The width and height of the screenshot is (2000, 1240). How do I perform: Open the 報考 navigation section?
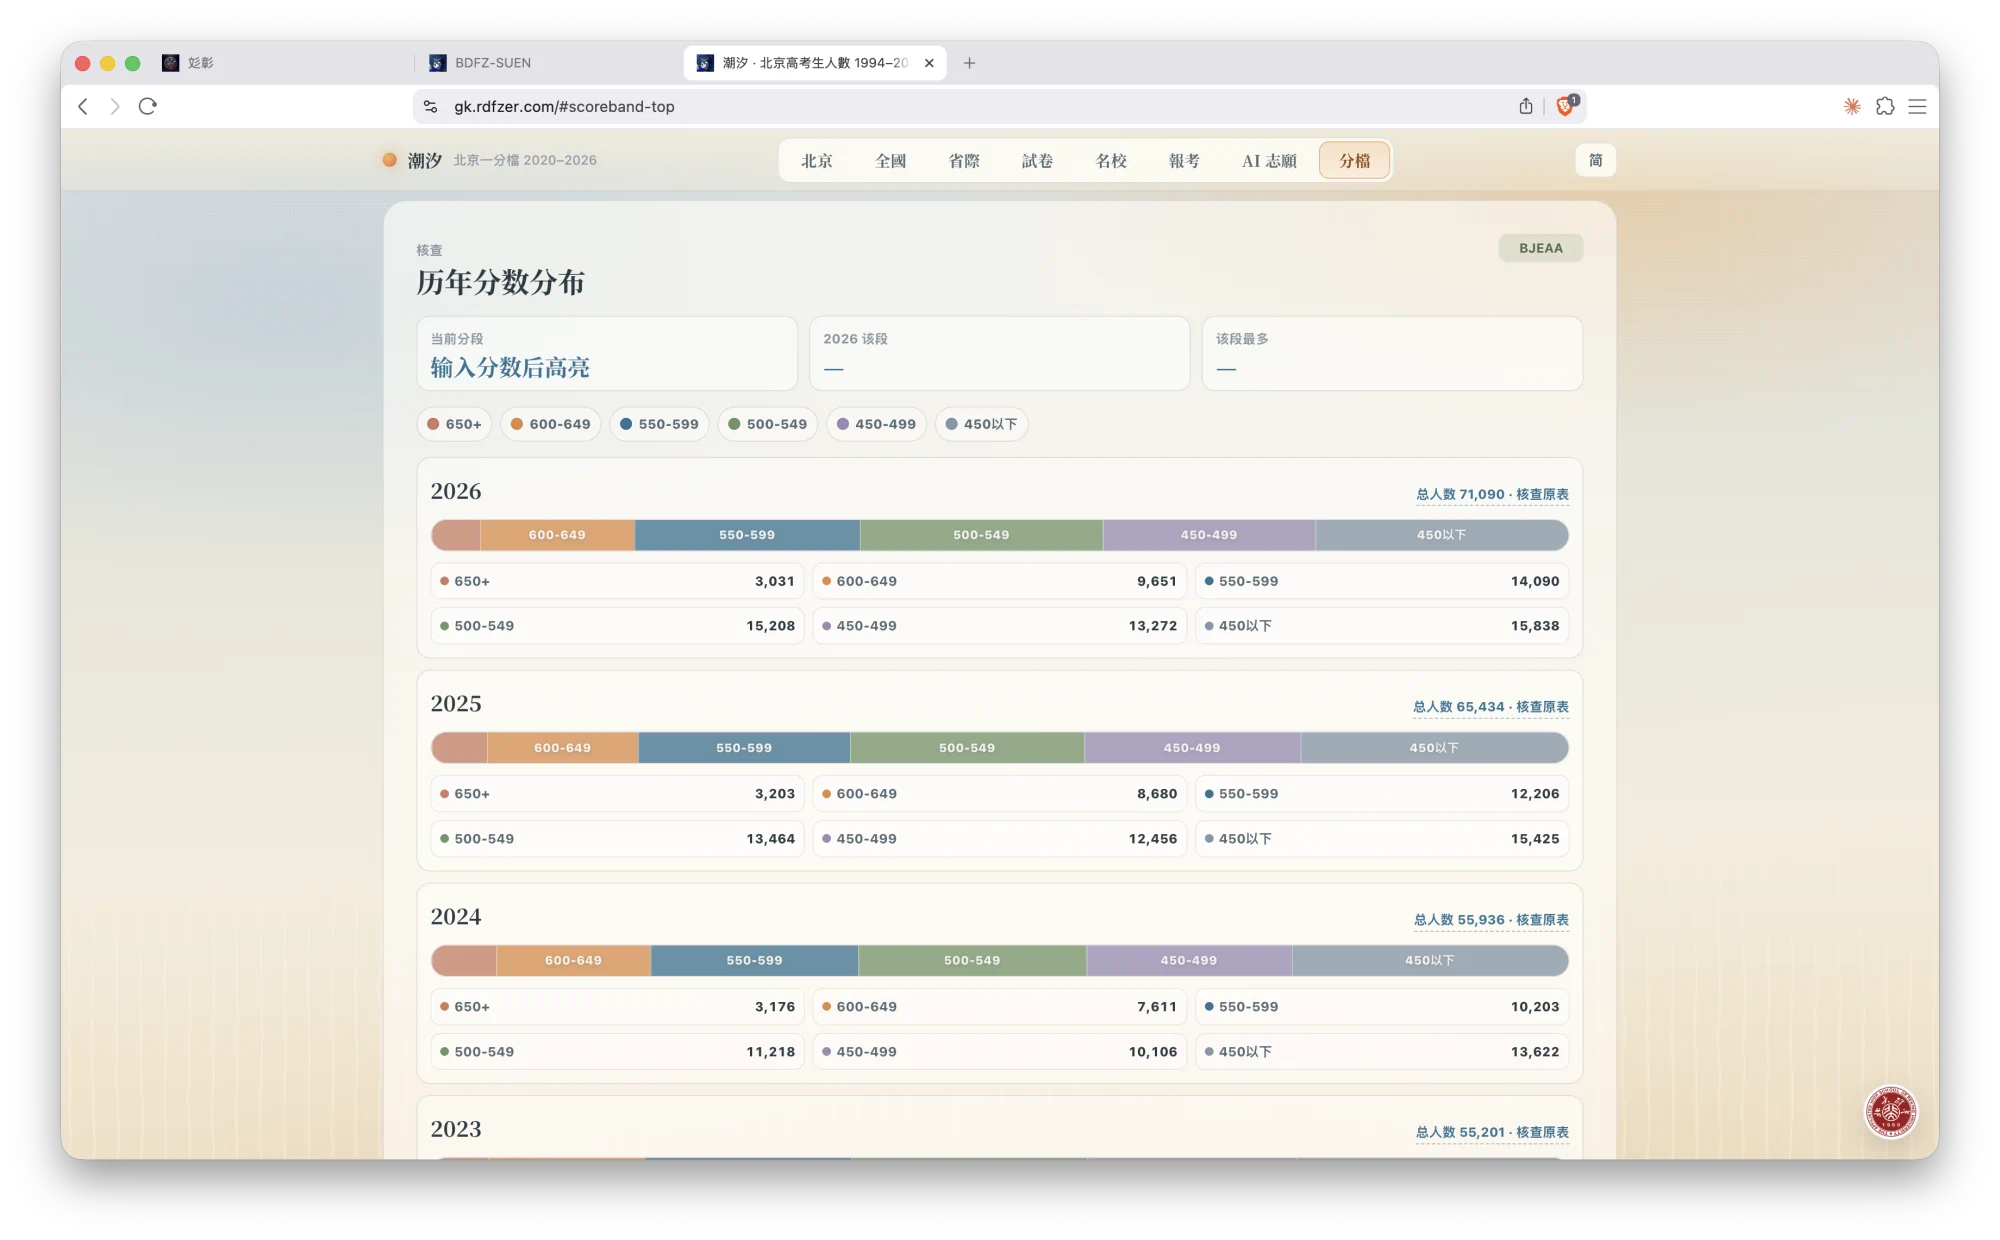1184,161
